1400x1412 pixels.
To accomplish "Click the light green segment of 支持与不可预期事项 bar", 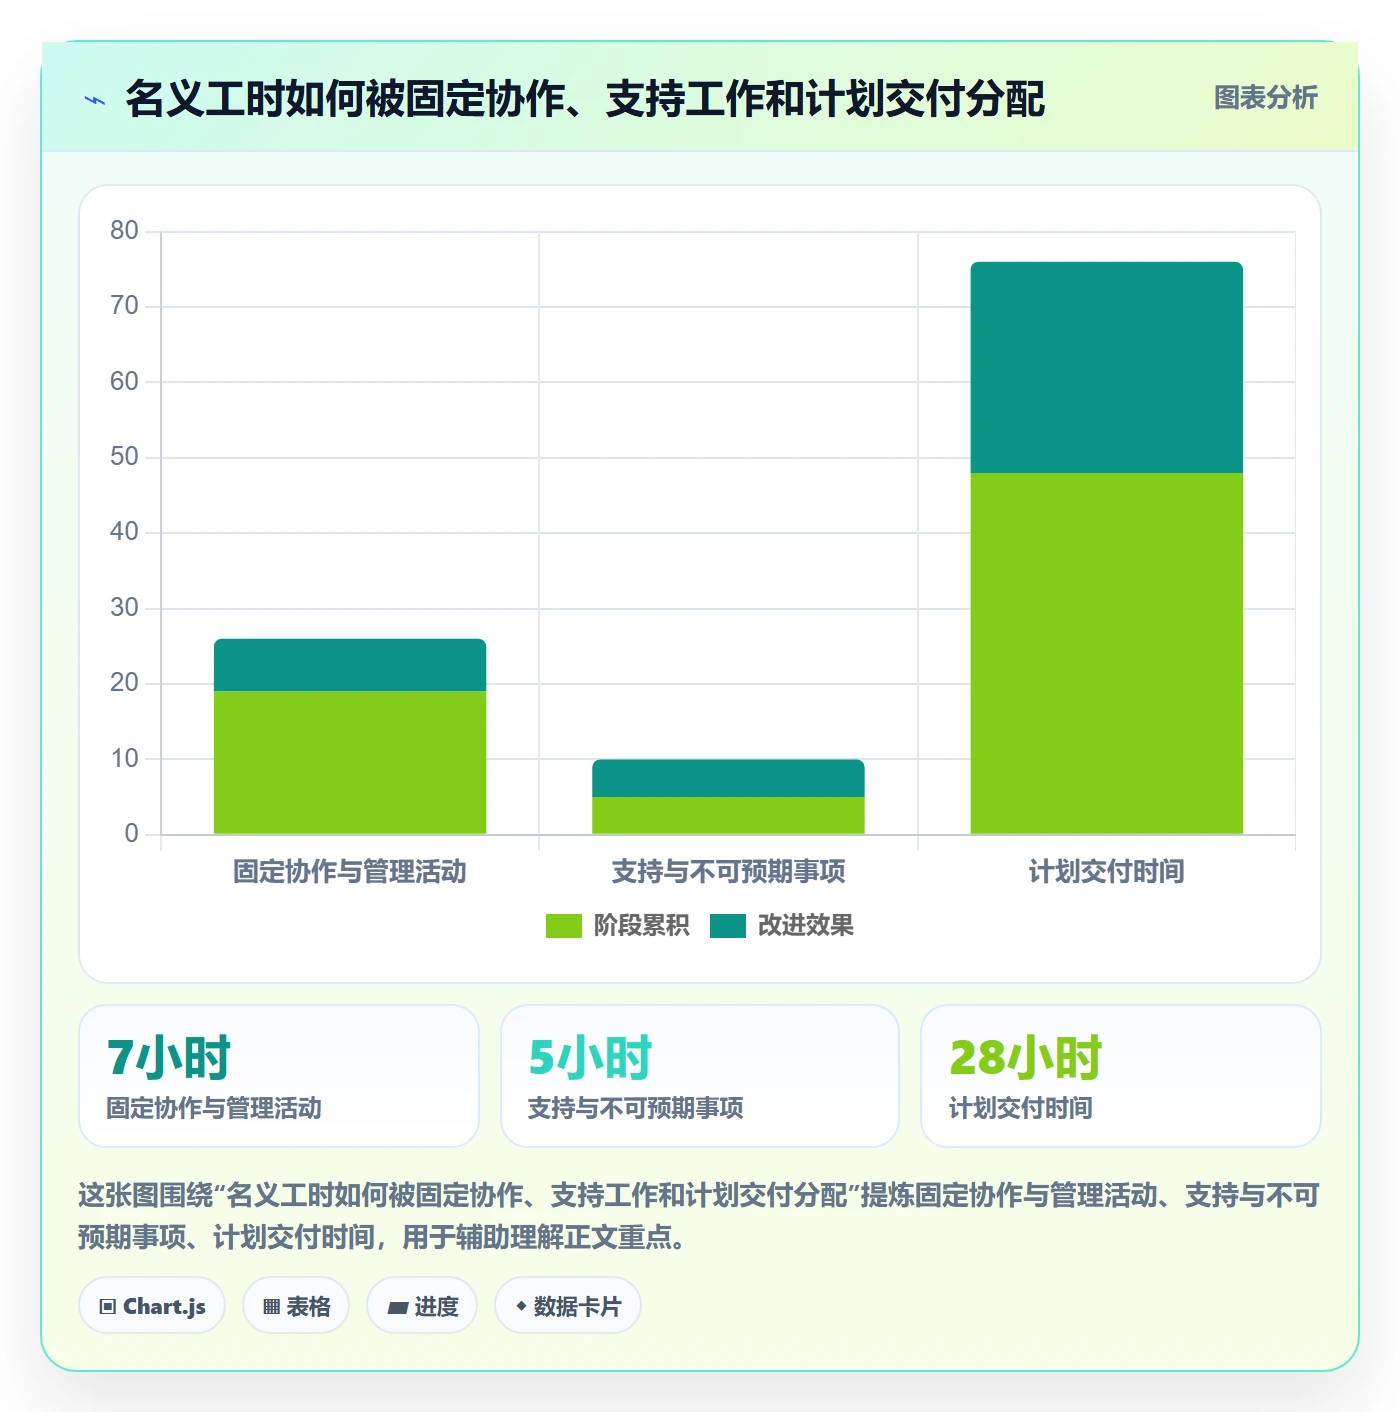I will [728, 815].
